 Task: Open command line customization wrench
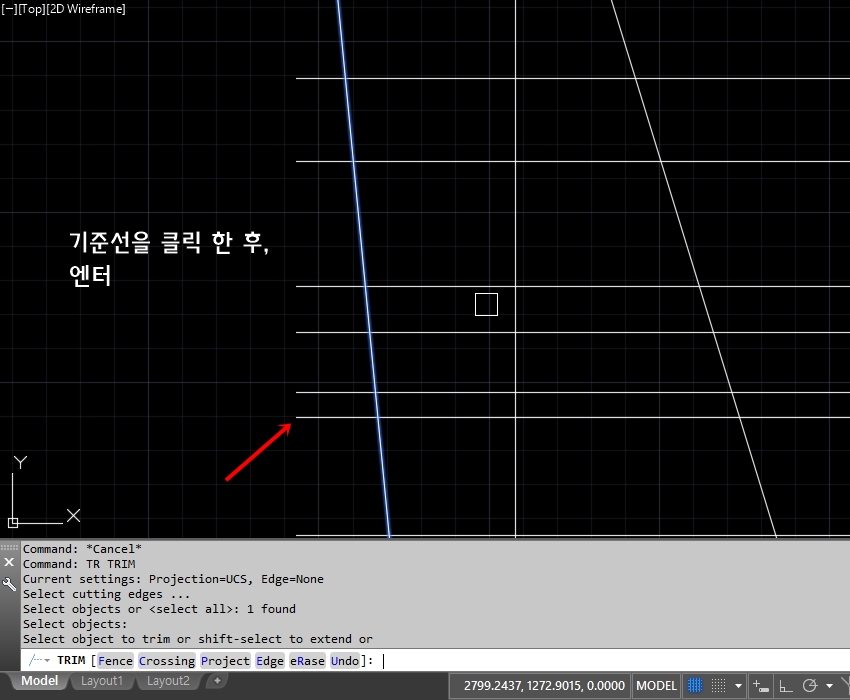pos(9,584)
